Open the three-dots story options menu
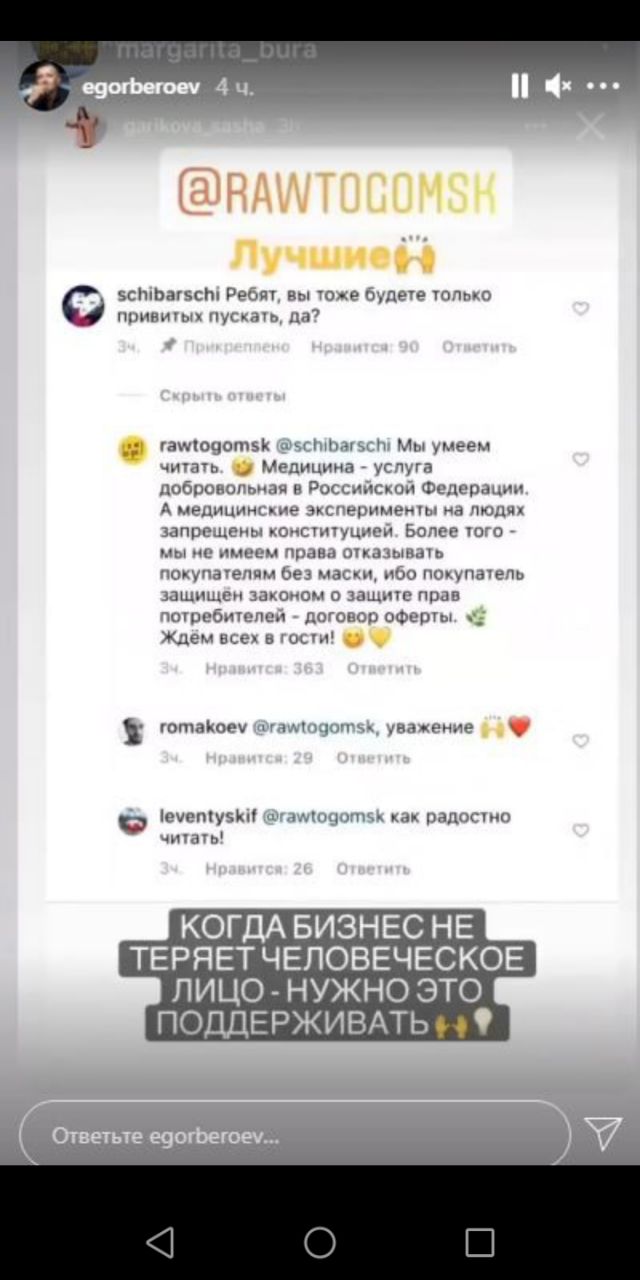640x1280 pixels. coord(603,87)
